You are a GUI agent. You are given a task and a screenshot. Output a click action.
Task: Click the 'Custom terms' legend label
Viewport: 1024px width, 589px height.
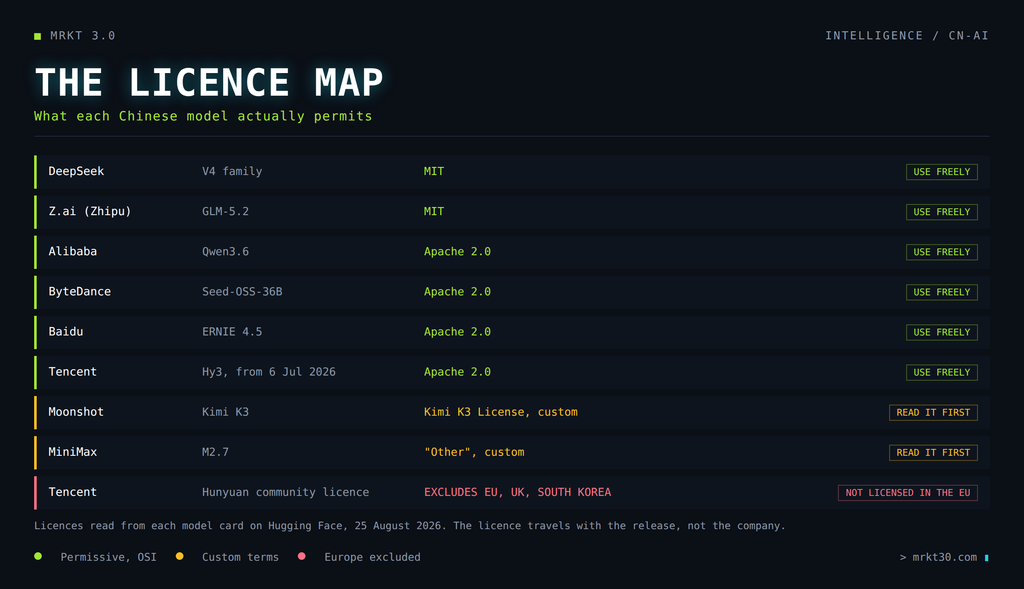(x=240, y=557)
